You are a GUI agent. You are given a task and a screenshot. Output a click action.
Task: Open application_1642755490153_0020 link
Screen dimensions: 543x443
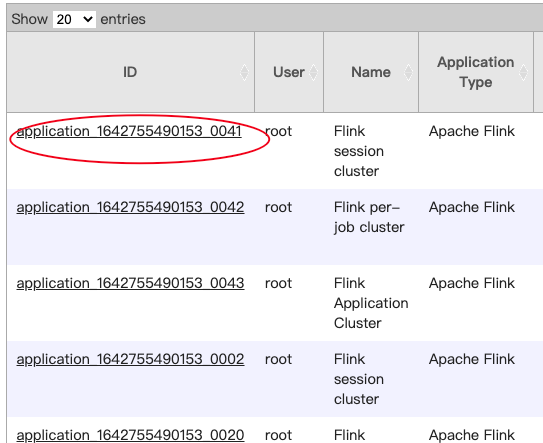[130, 435]
